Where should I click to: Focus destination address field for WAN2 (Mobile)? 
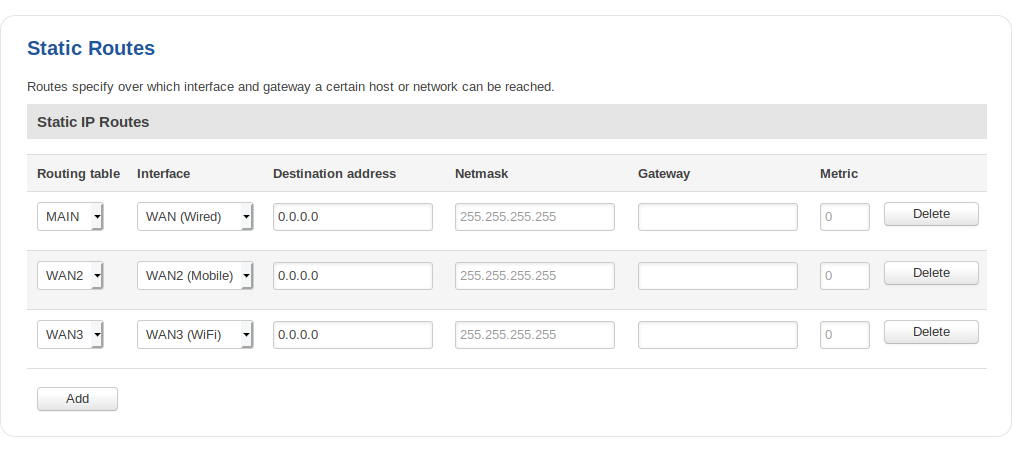(352, 276)
